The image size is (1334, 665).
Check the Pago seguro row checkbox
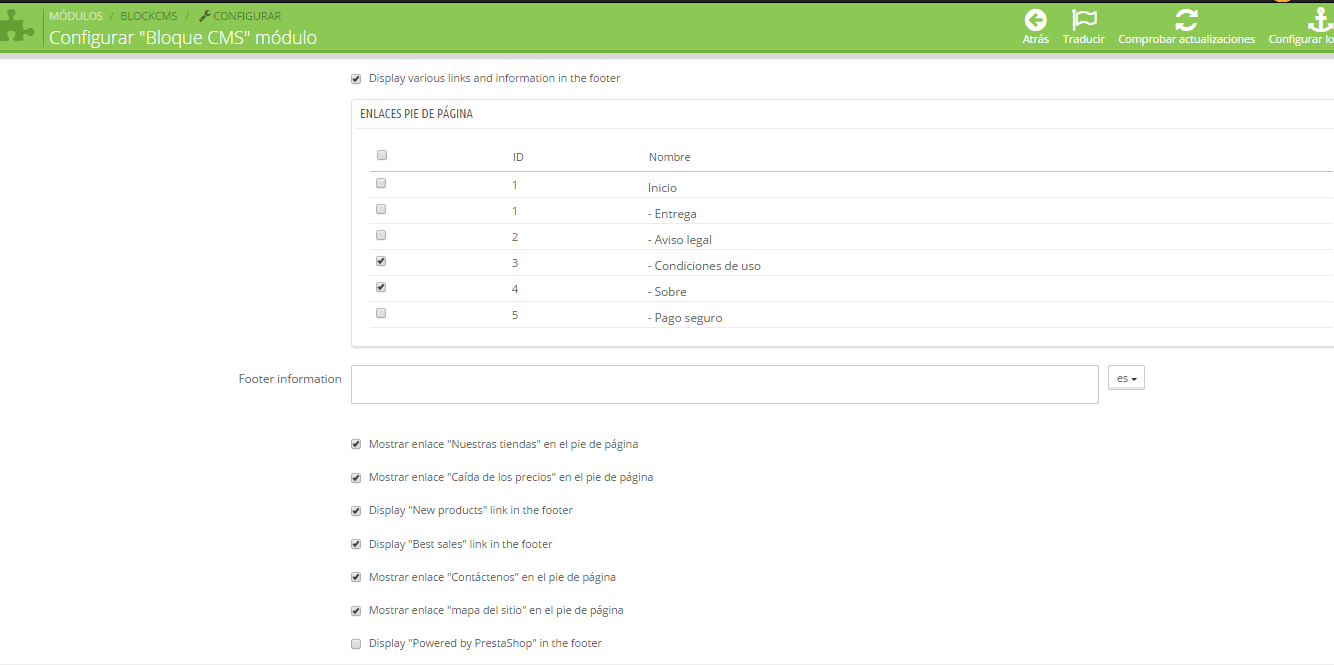[x=381, y=314]
